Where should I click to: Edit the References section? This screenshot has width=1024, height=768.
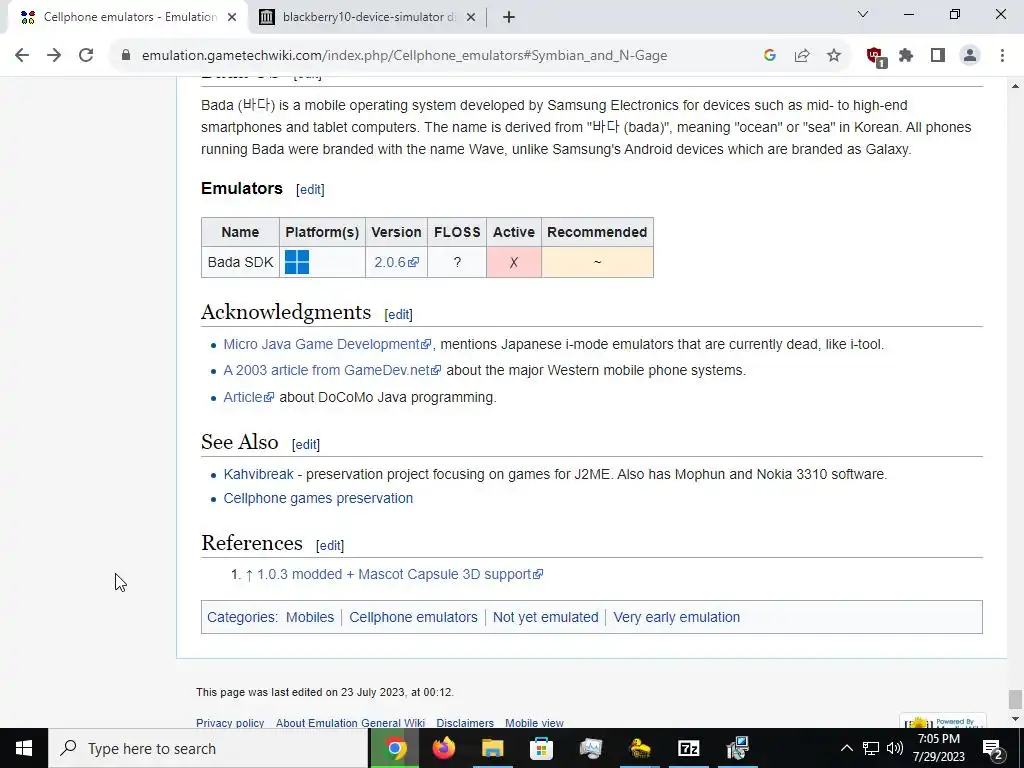pyautogui.click(x=330, y=545)
